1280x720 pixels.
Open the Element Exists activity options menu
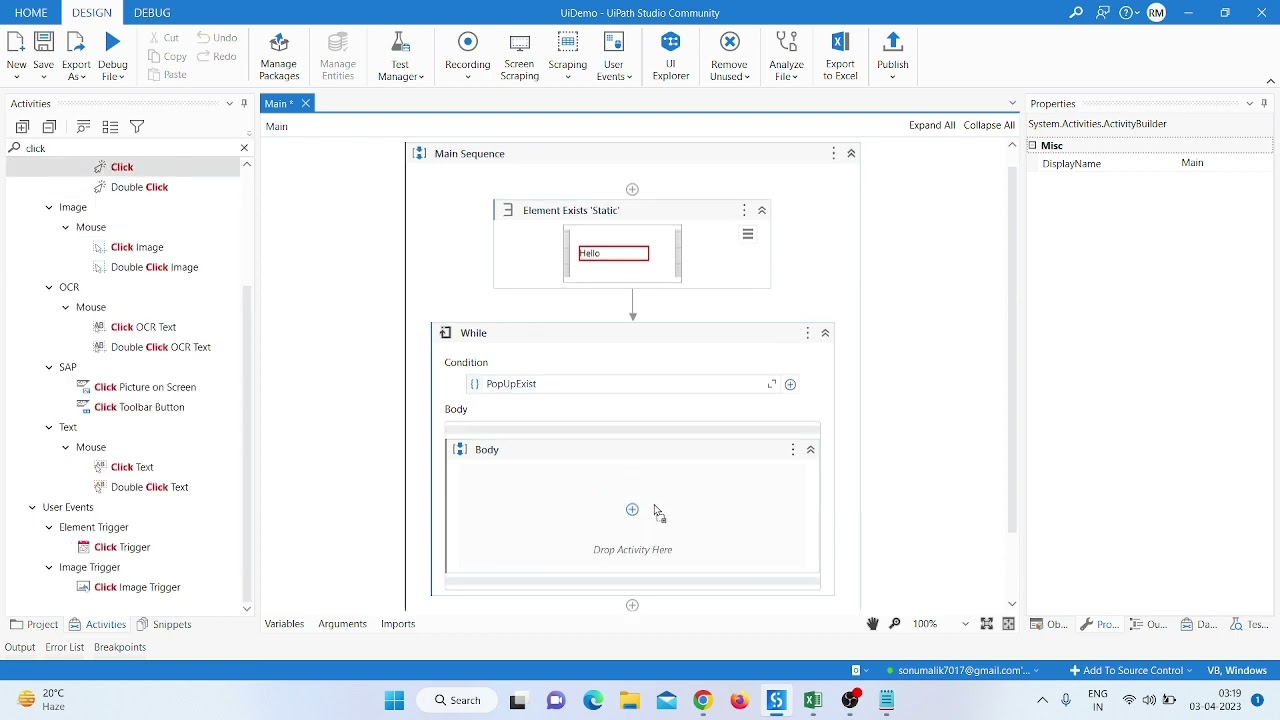pos(744,210)
